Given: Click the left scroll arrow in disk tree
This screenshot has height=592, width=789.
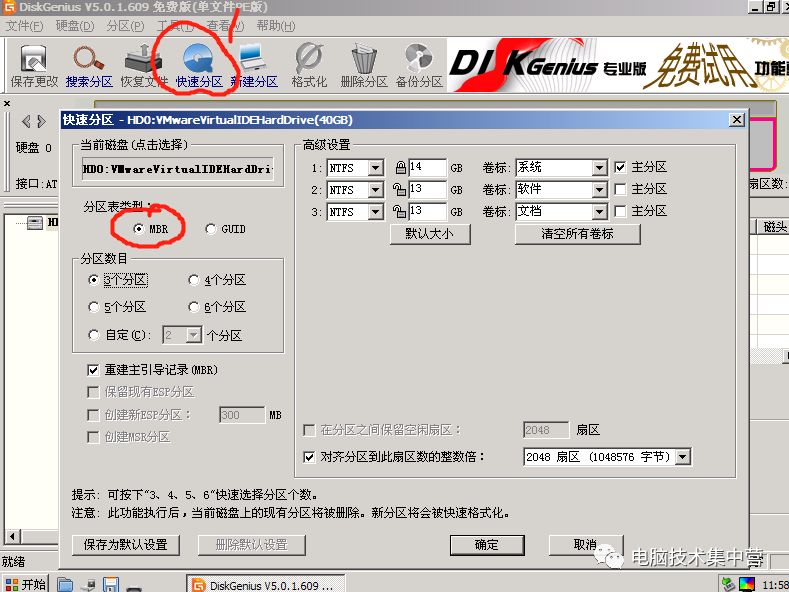Looking at the screenshot, I should 13,537.
